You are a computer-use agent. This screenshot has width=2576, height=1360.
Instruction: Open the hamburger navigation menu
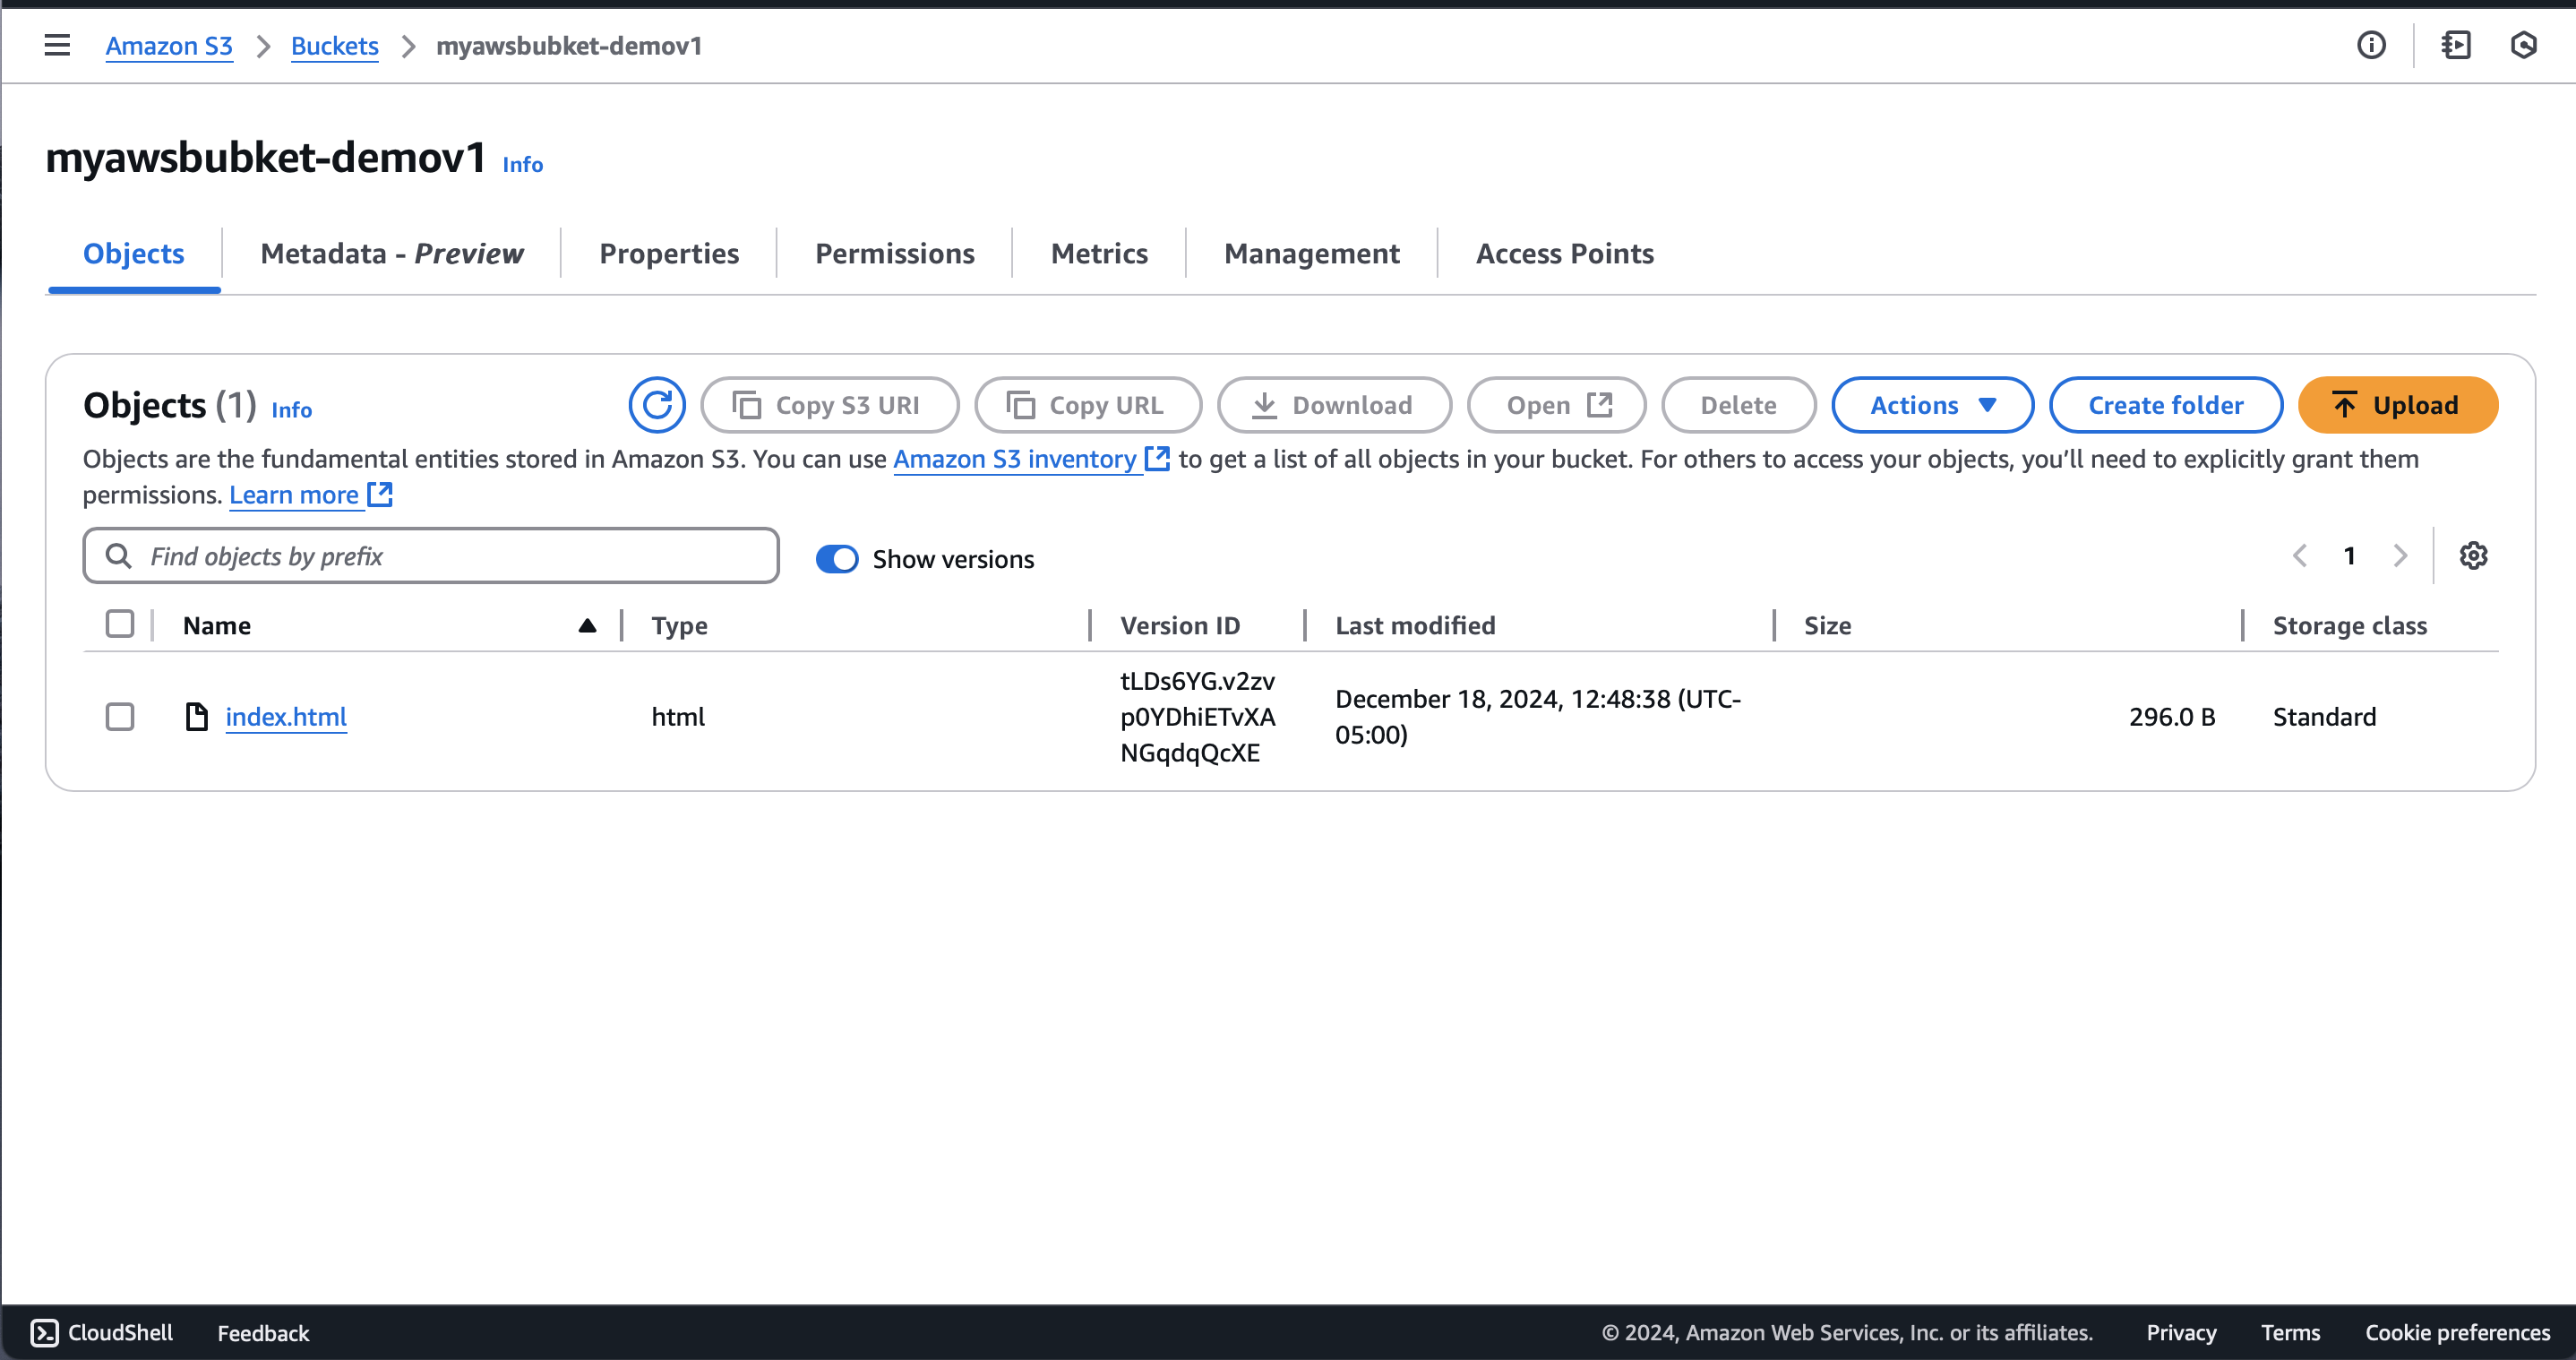(x=57, y=45)
